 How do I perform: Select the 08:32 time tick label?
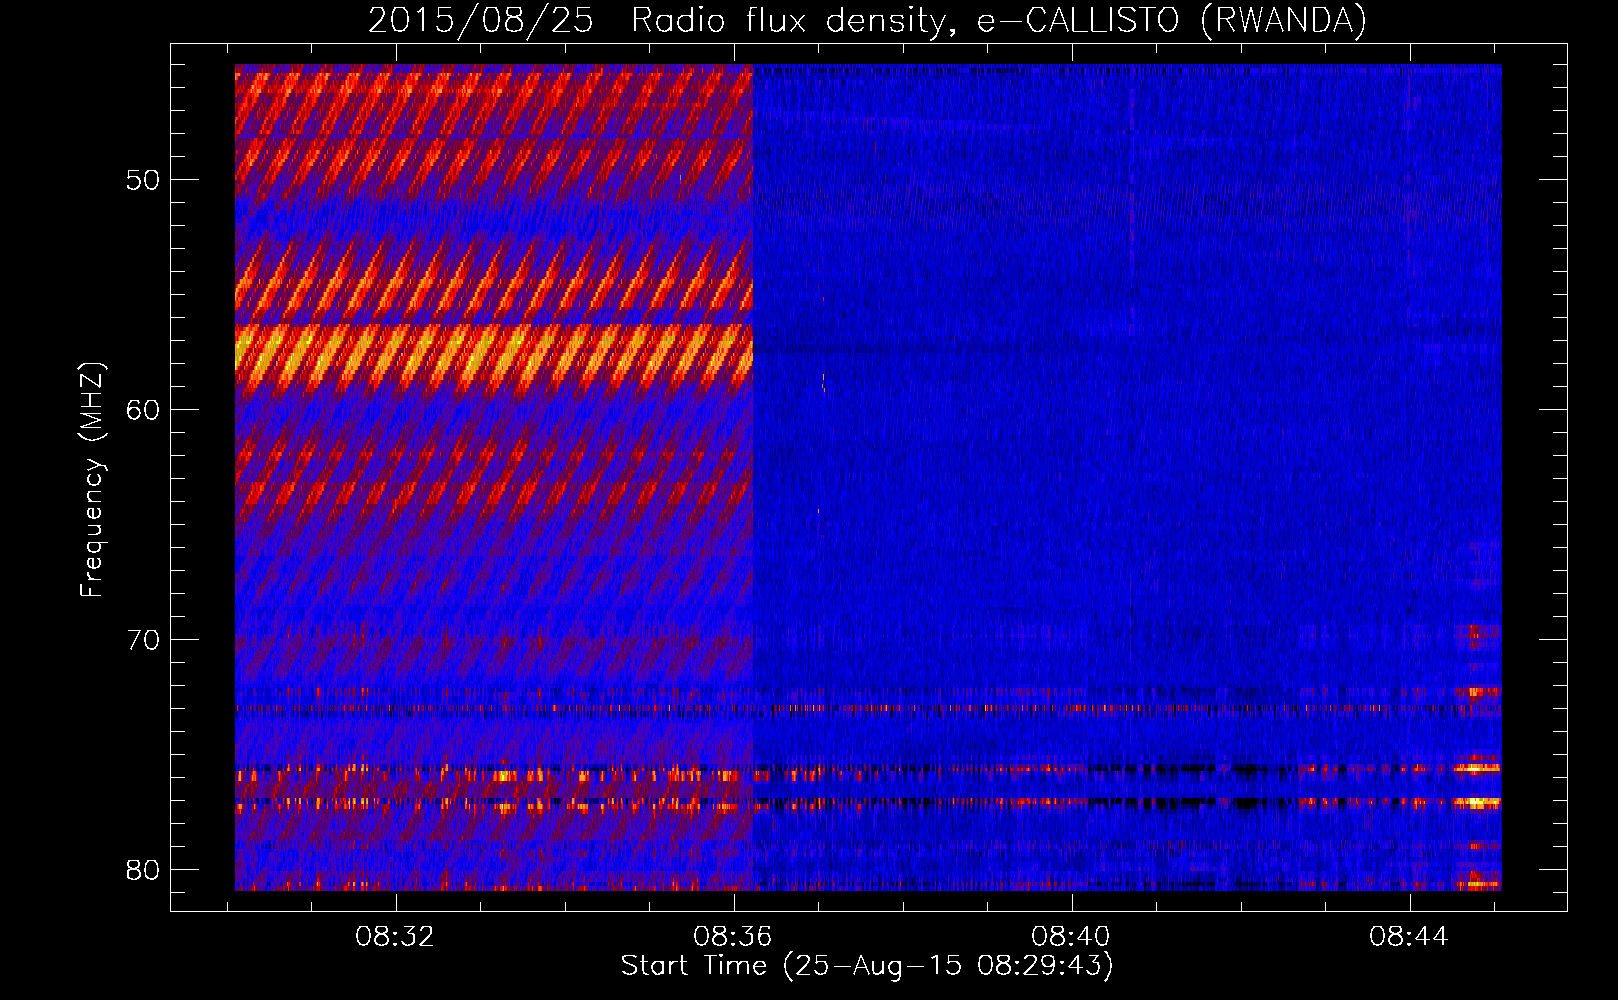395,937
